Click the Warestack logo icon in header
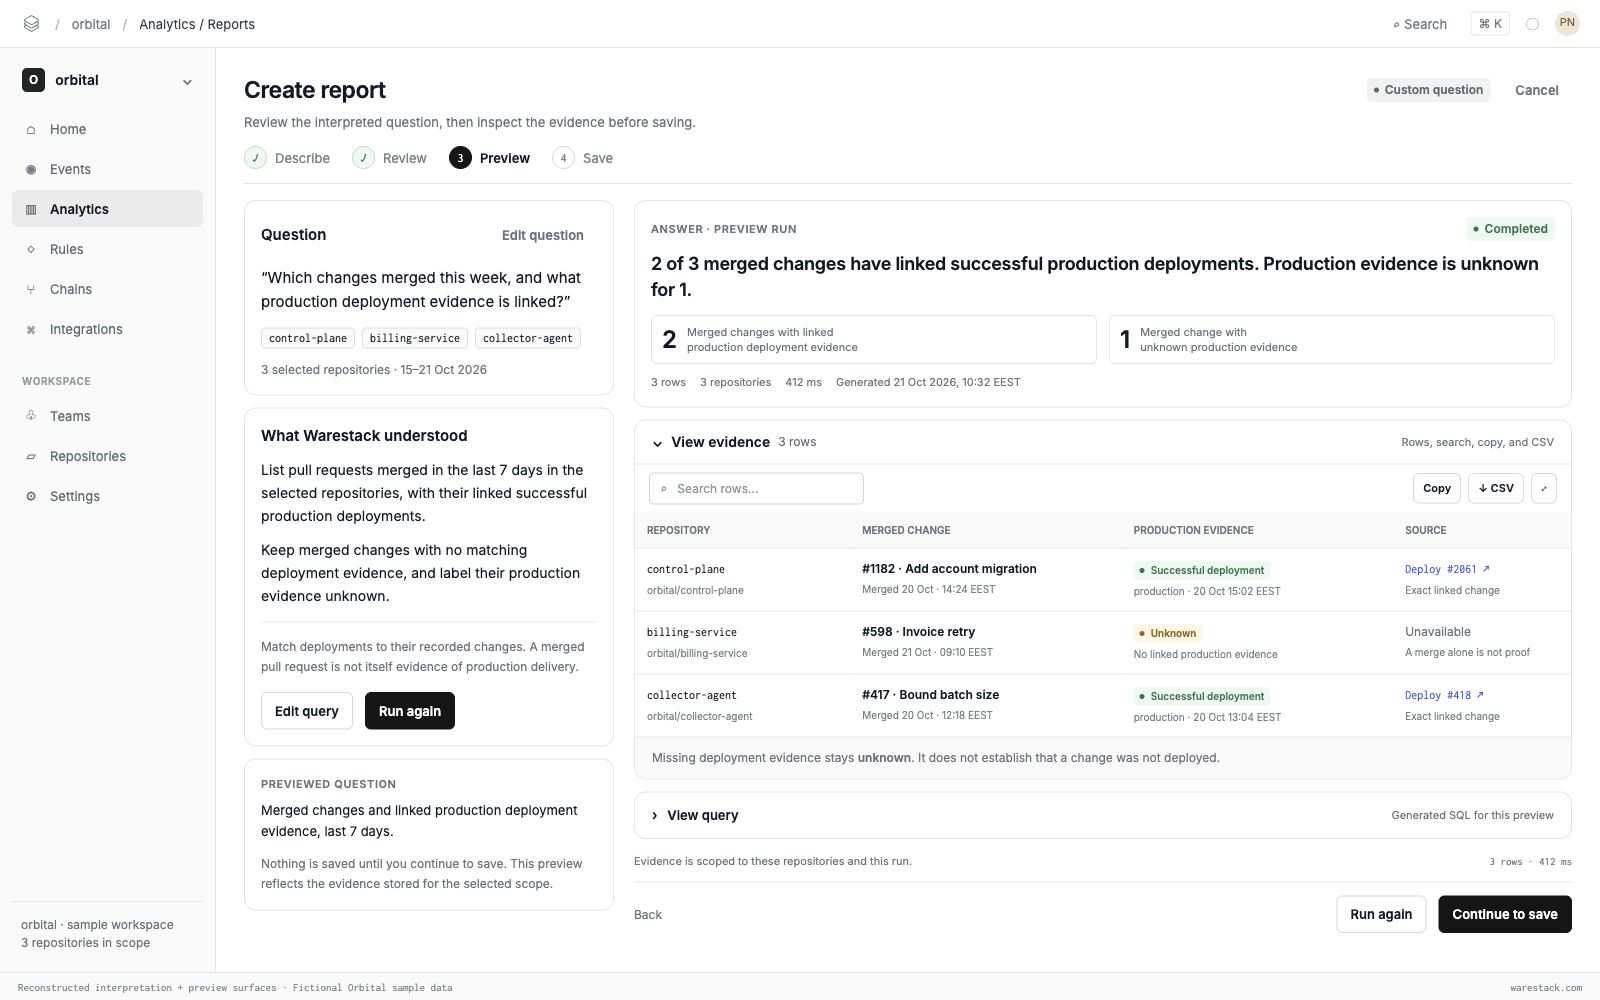The image size is (1600, 1000). pos(31,24)
